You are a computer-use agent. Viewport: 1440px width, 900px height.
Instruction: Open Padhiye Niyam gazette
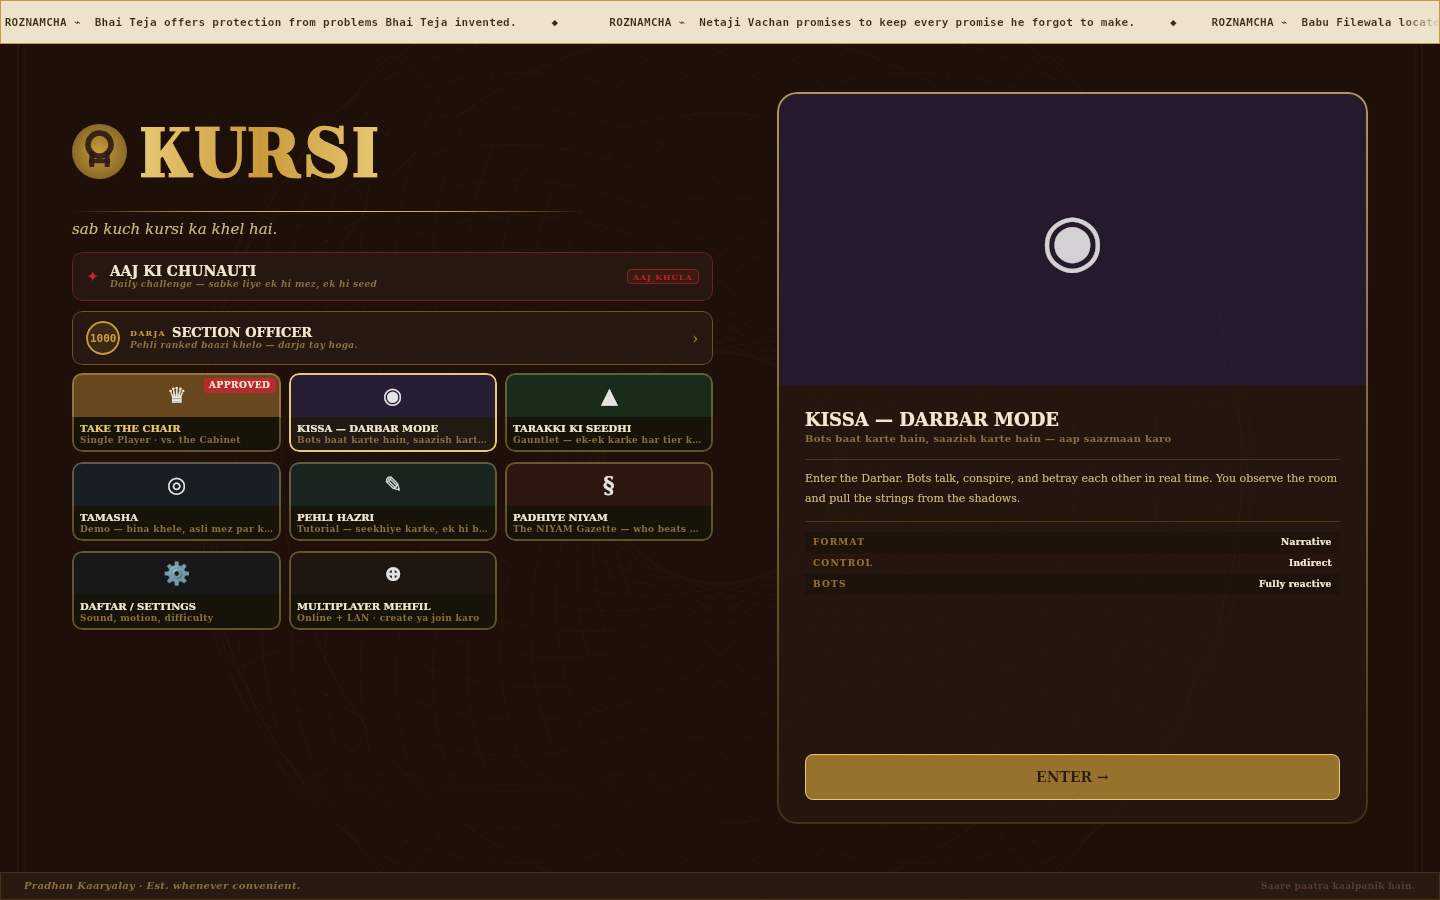pos(609,501)
